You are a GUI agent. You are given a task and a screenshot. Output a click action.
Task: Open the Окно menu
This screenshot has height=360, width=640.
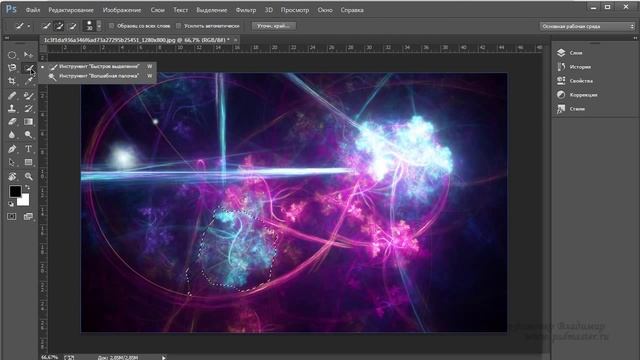point(325,10)
